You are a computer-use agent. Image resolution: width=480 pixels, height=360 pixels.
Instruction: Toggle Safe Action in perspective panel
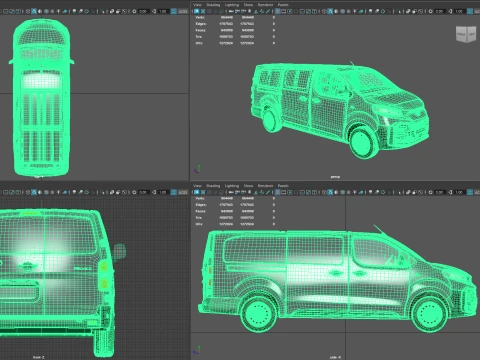coord(308,11)
